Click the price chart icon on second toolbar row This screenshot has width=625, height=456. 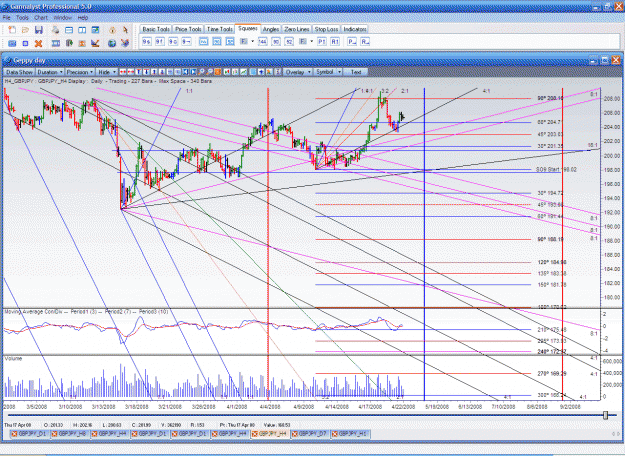coord(95,43)
